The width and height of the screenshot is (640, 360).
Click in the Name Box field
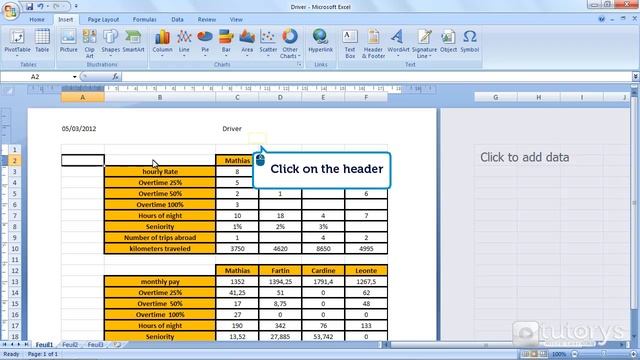coord(36,77)
